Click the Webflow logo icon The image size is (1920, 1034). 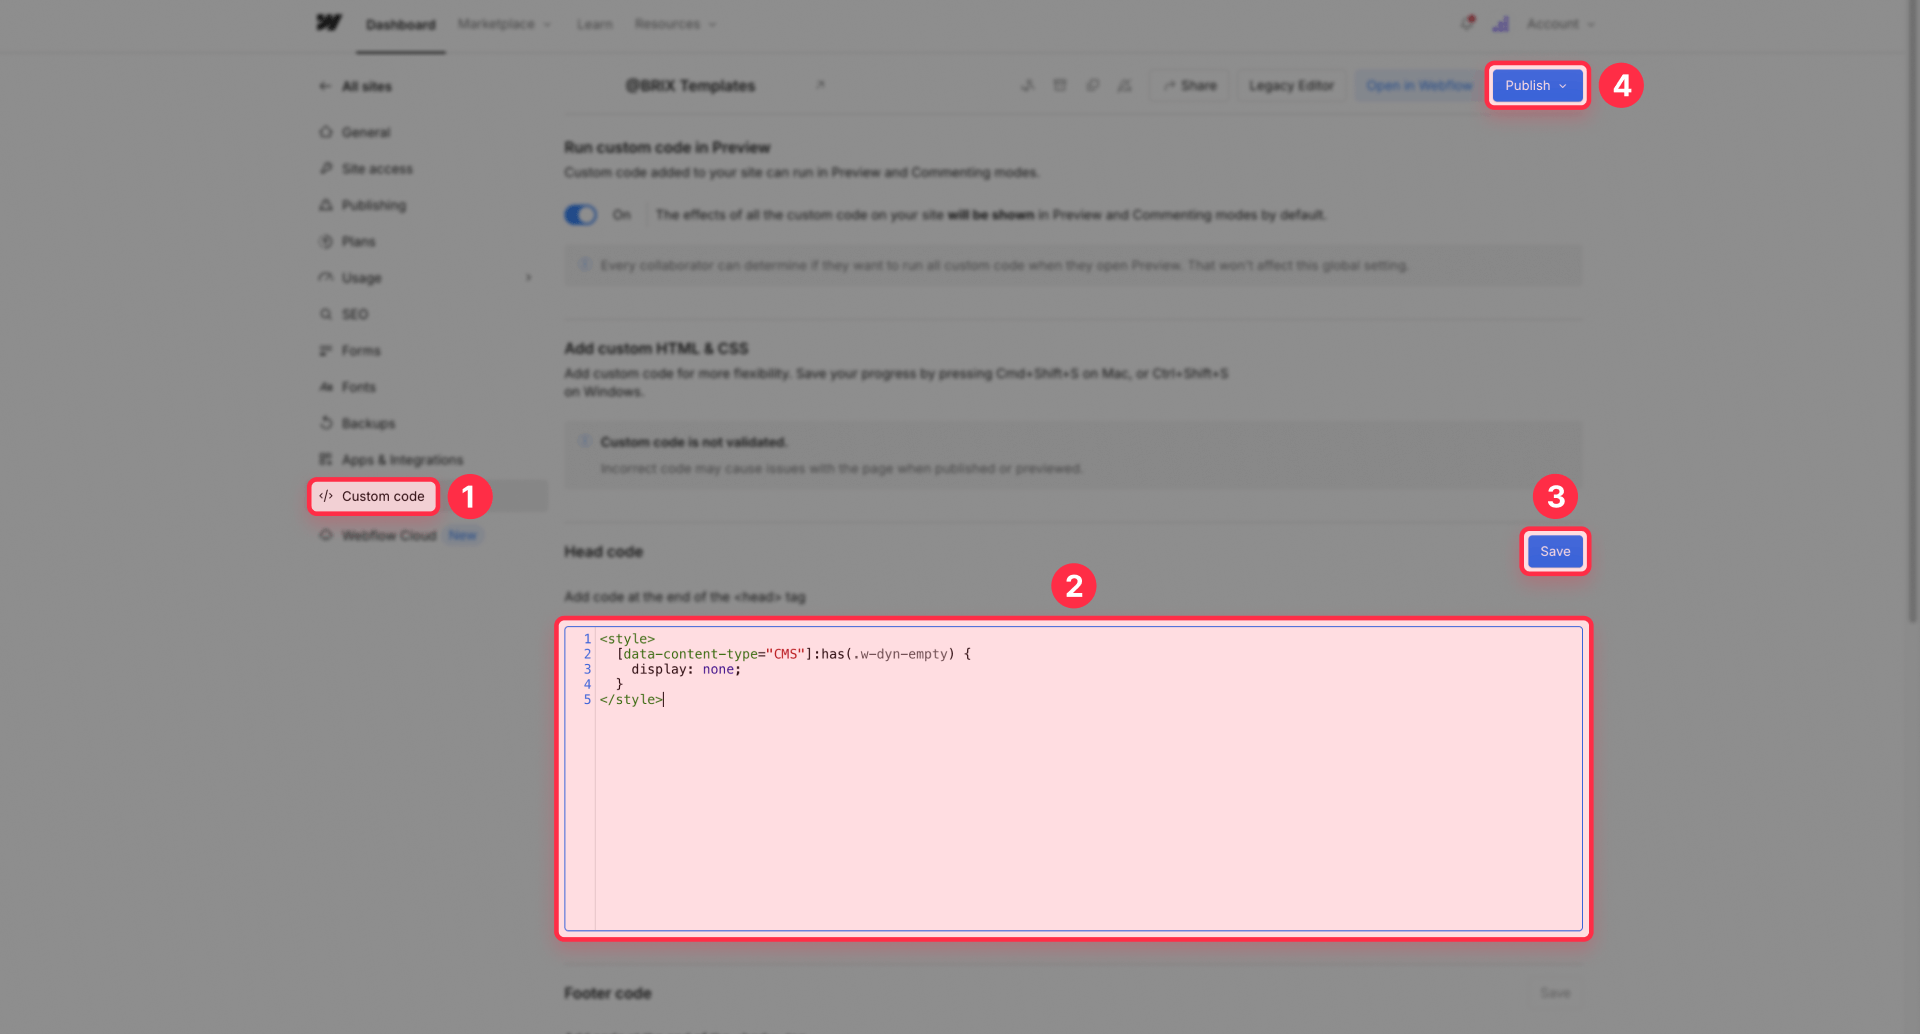pyautogui.click(x=329, y=23)
